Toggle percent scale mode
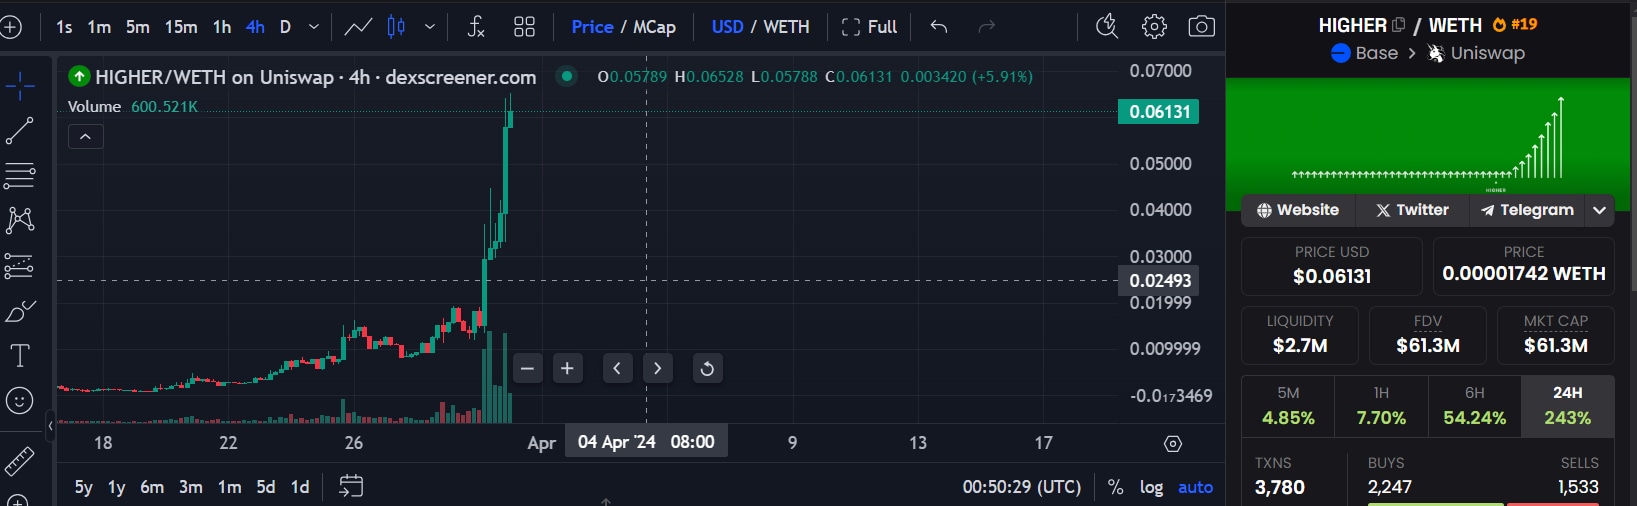 1115,487
